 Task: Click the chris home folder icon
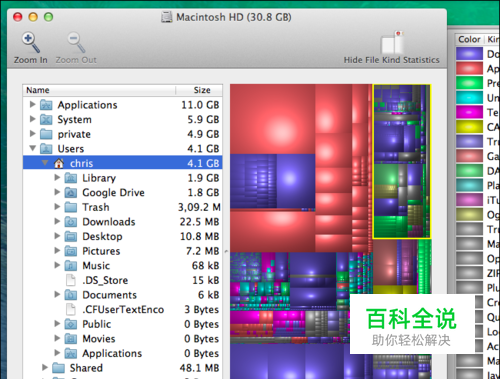tap(59, 163)
